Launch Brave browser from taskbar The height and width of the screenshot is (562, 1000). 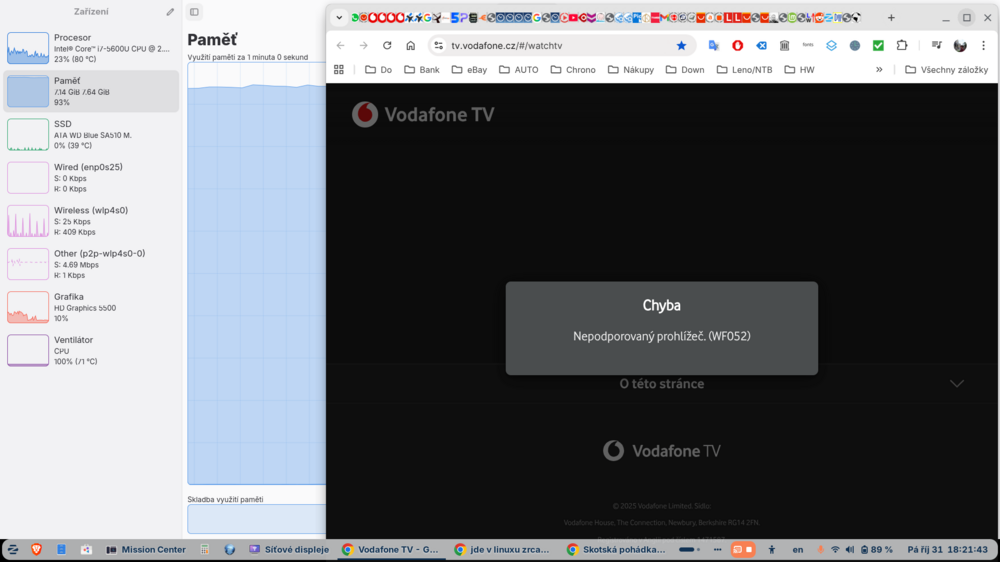coord(37,549)
